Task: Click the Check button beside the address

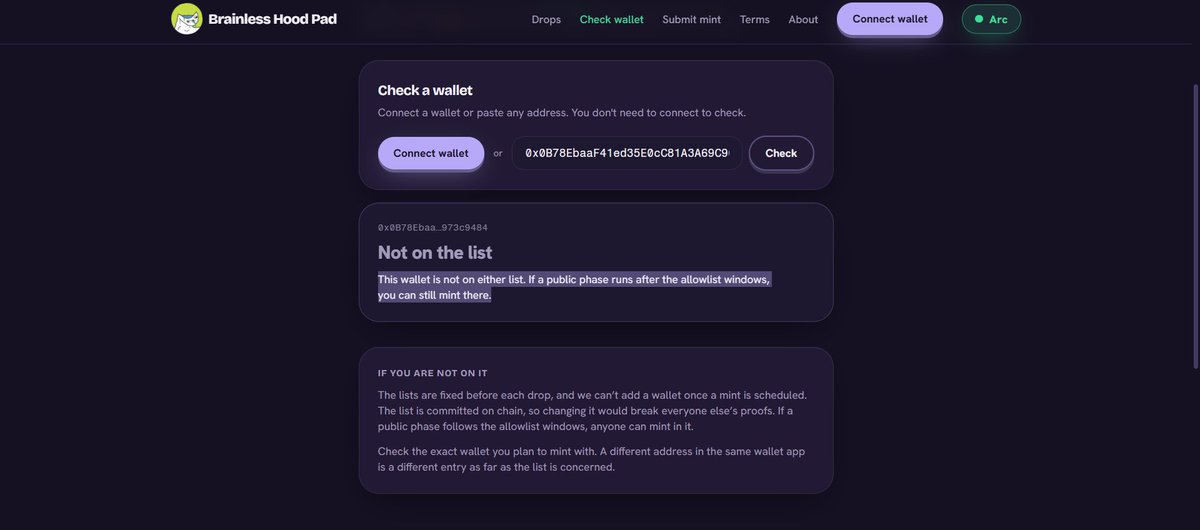Action: [x=781, y=153]
